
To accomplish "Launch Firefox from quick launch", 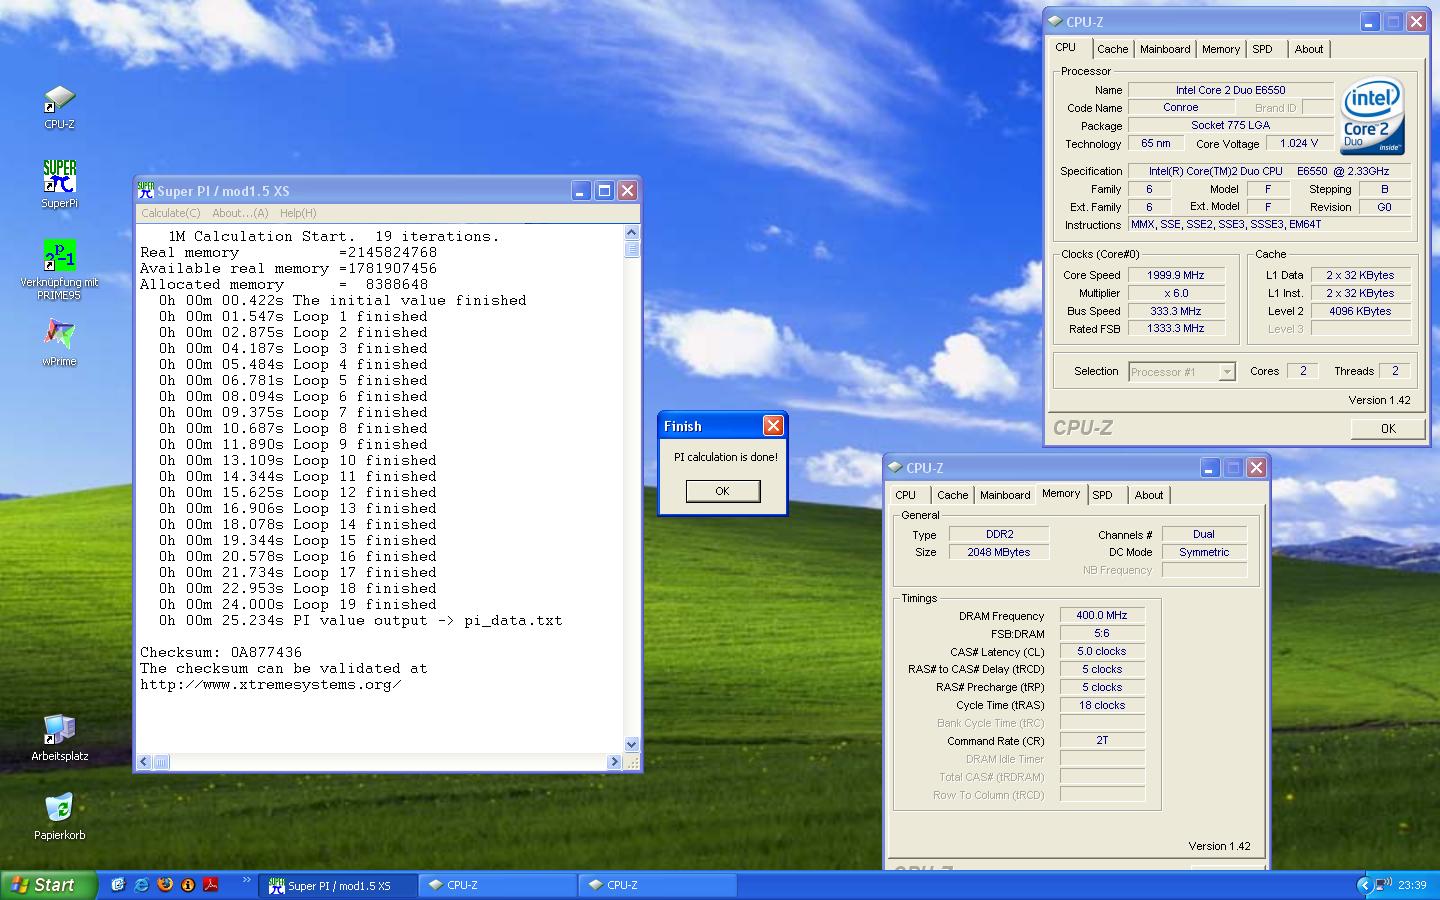I will [164, 885].
